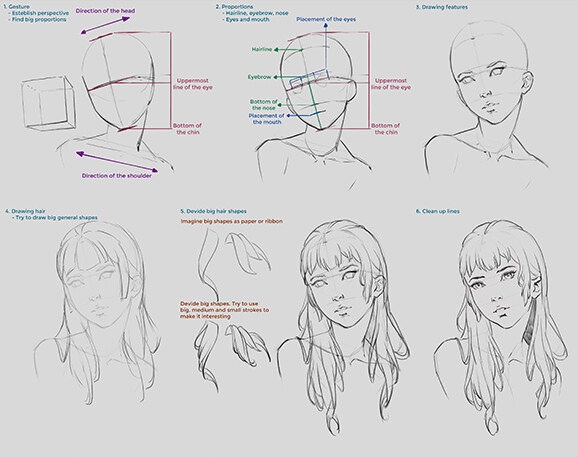Click the "Find big proportions" bullet text
Viewport: 578px width, 457px height.
(39, 19)
